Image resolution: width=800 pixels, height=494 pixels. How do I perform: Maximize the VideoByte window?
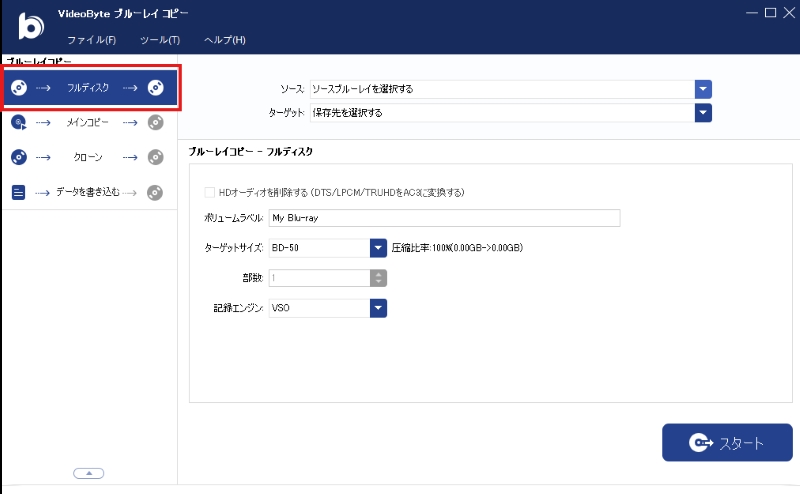click(770, 13)
